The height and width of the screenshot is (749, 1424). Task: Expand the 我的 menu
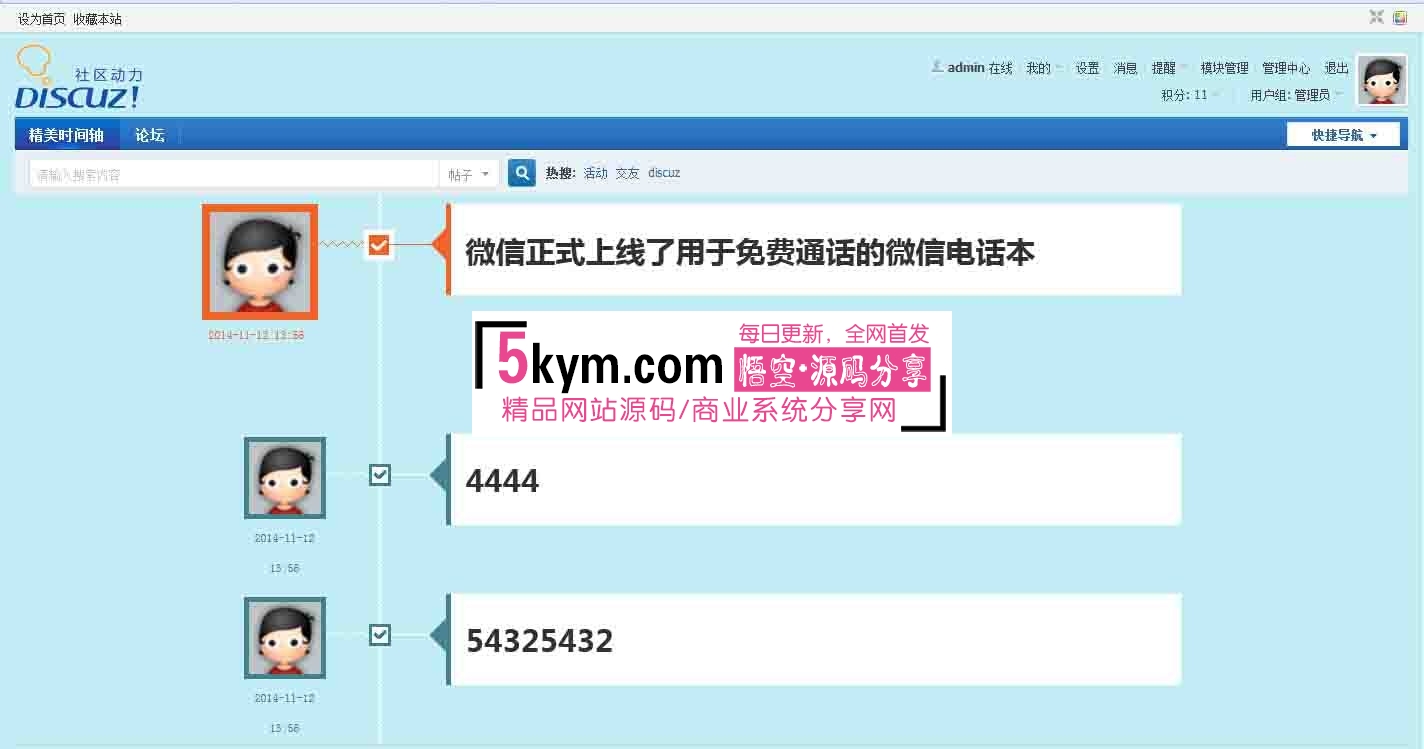[x=1045, y=68]
